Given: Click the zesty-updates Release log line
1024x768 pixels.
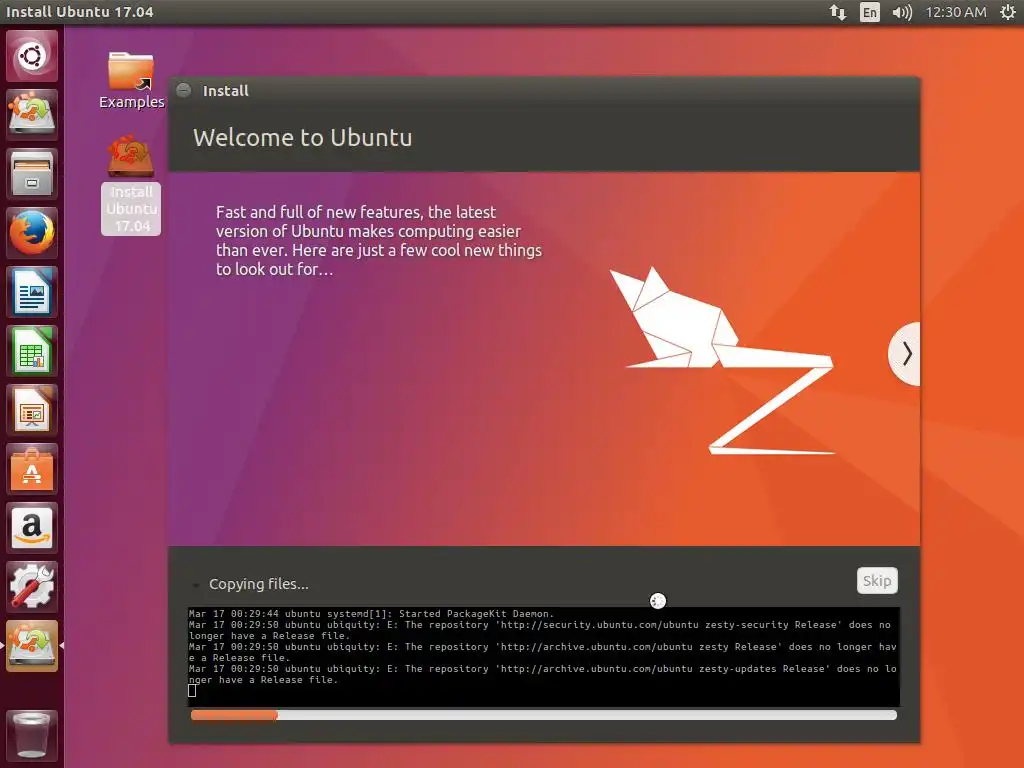Looking at the screenshot, I should pos(543,674).
